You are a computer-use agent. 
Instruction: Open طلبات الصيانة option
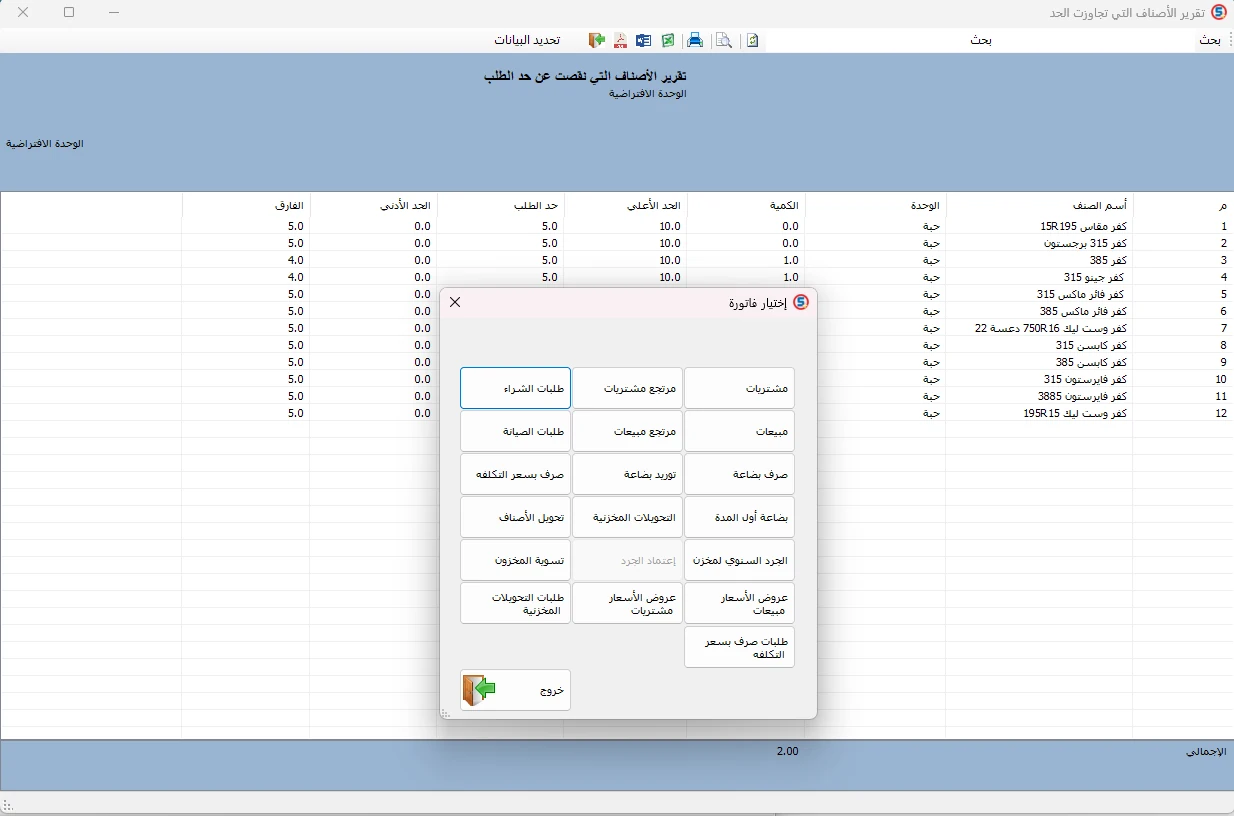pyautogui.click(x=515, y=431)
